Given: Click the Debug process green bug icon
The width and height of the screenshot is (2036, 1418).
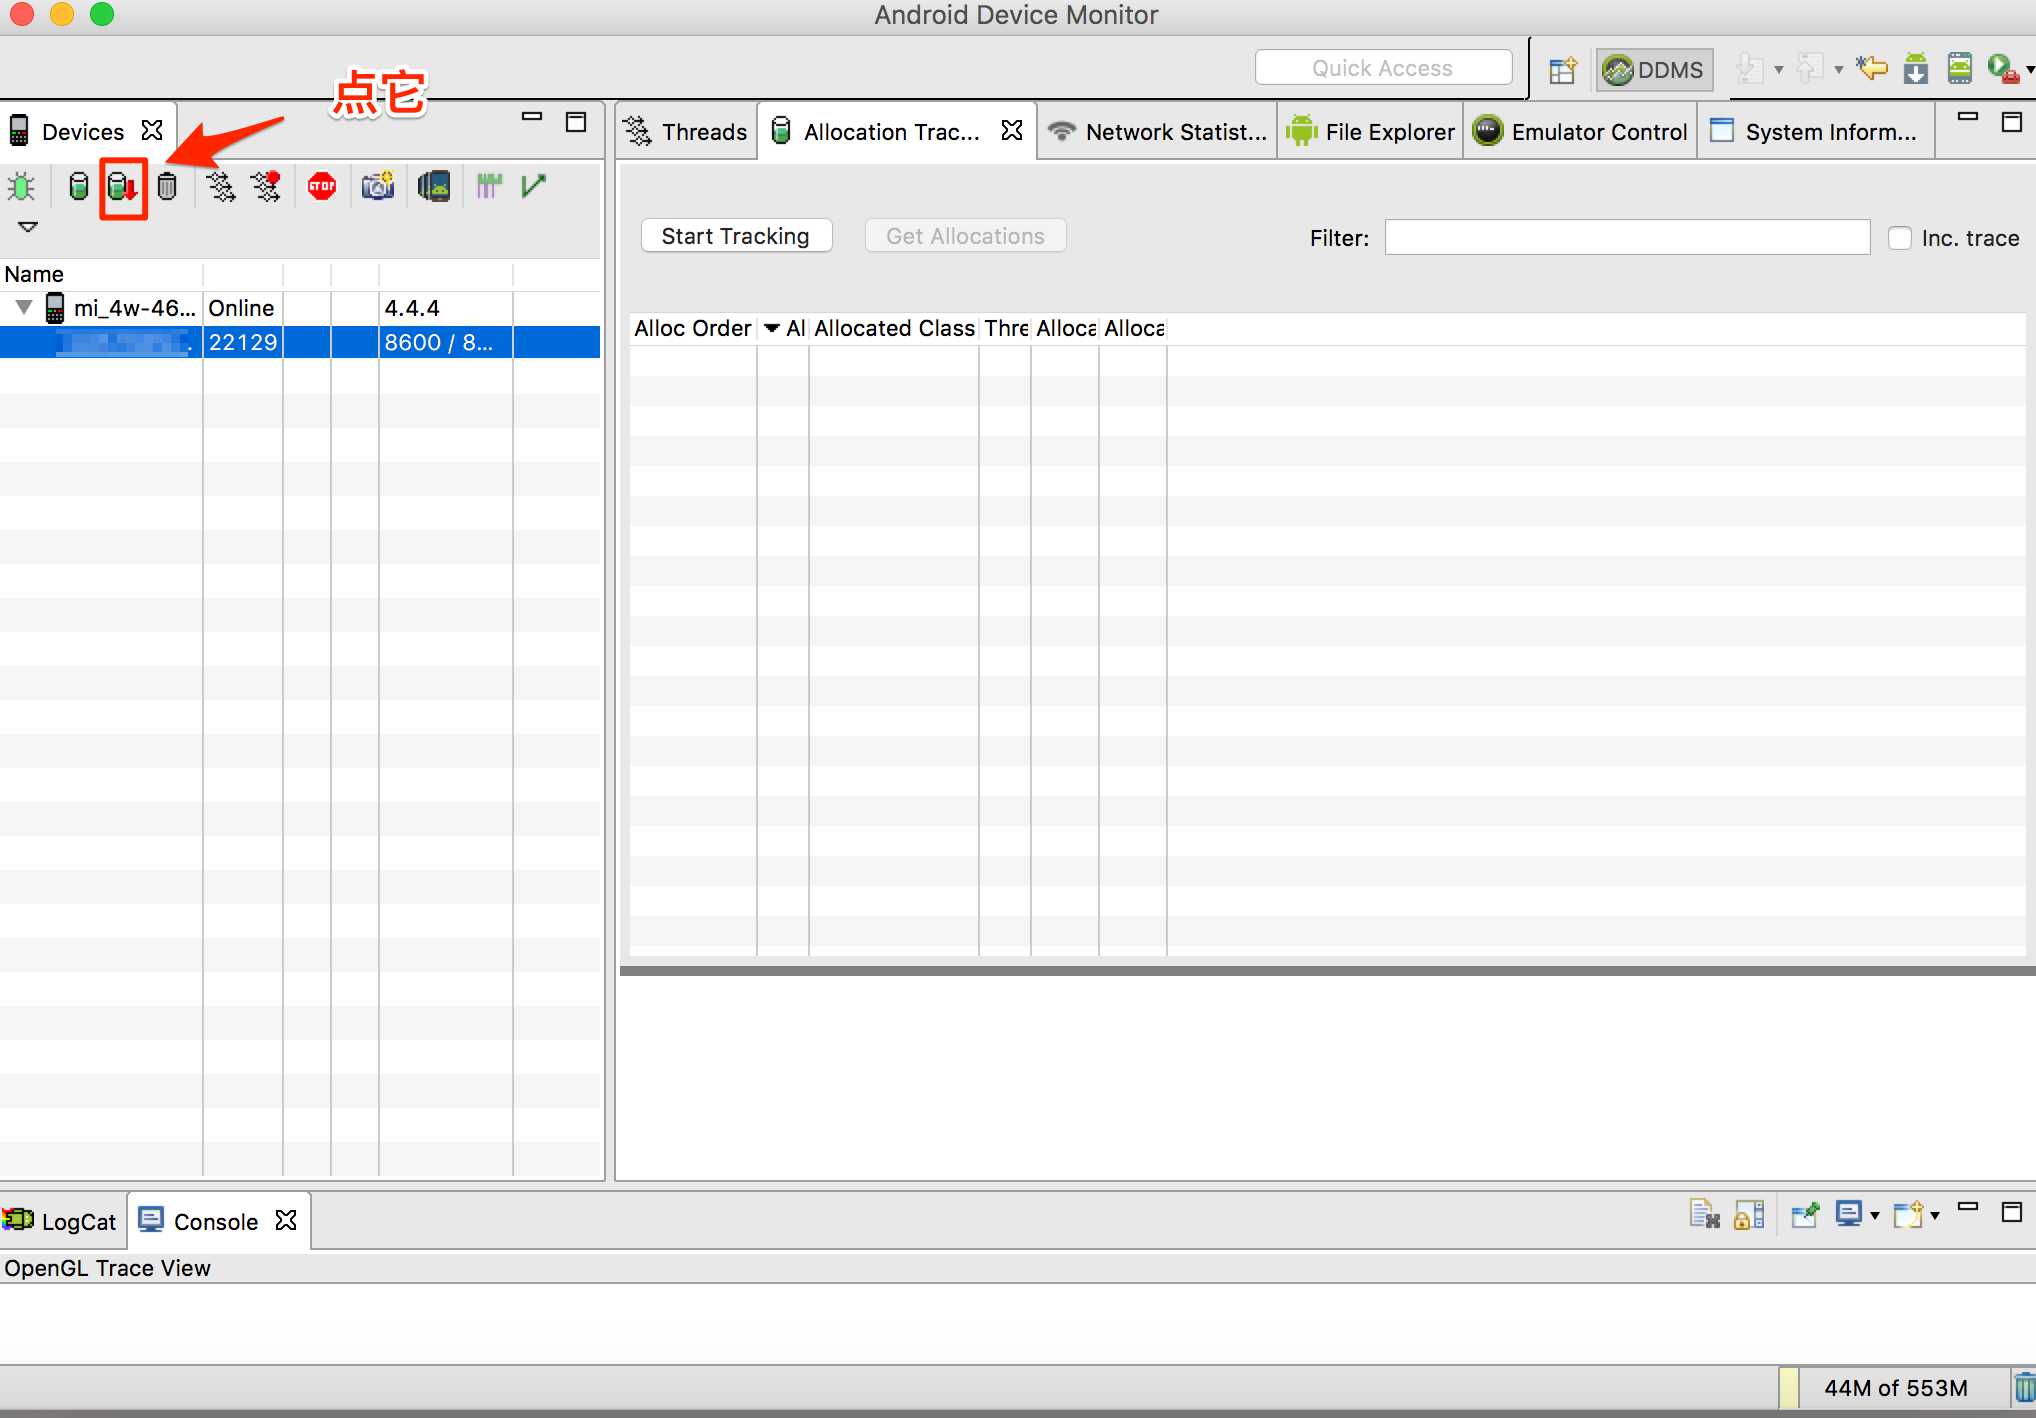Looking at the screenshot, I should (x=21, y=187).
